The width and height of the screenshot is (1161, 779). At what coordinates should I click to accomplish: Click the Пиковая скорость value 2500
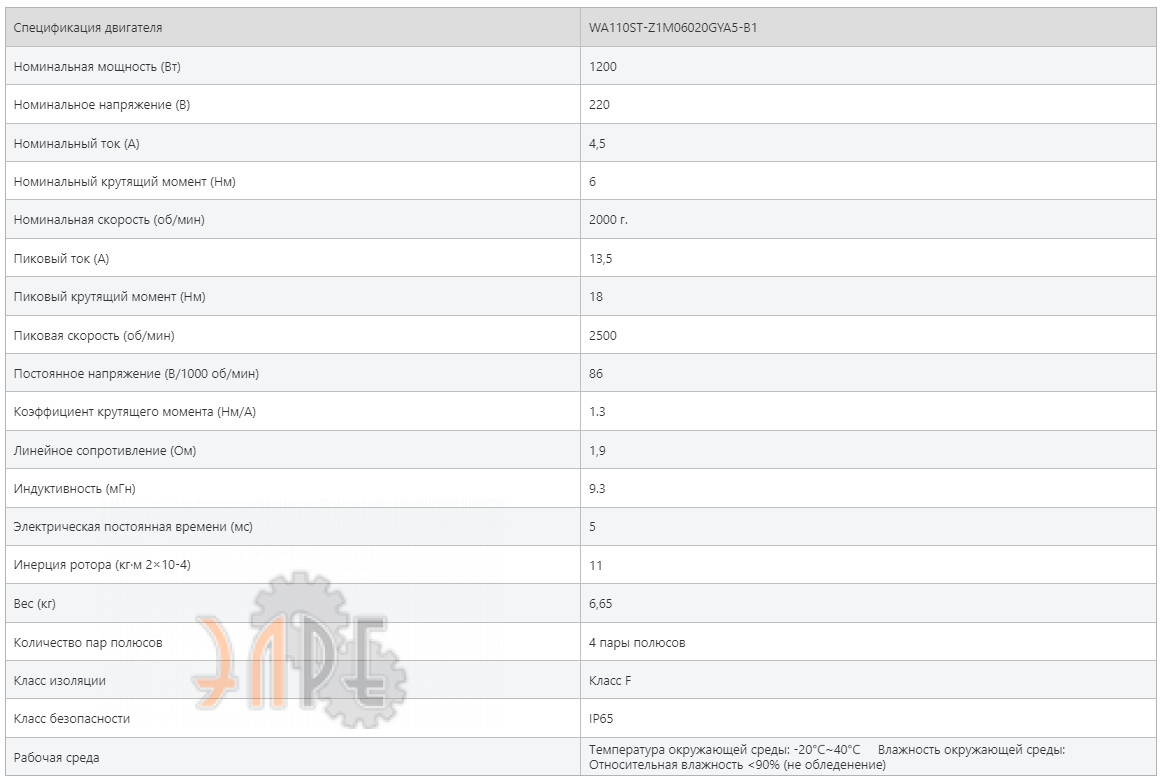[603, 335]
